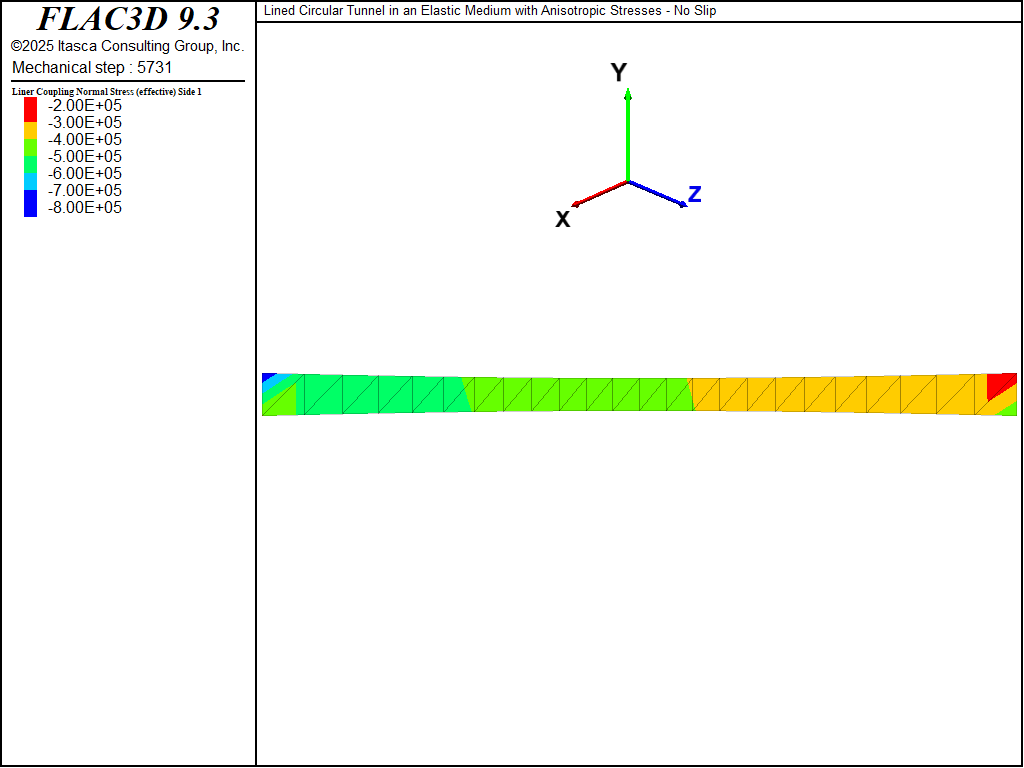Select the lime green legend swatch
This screenshot has width=1024, height=768.
pos(31,148)
